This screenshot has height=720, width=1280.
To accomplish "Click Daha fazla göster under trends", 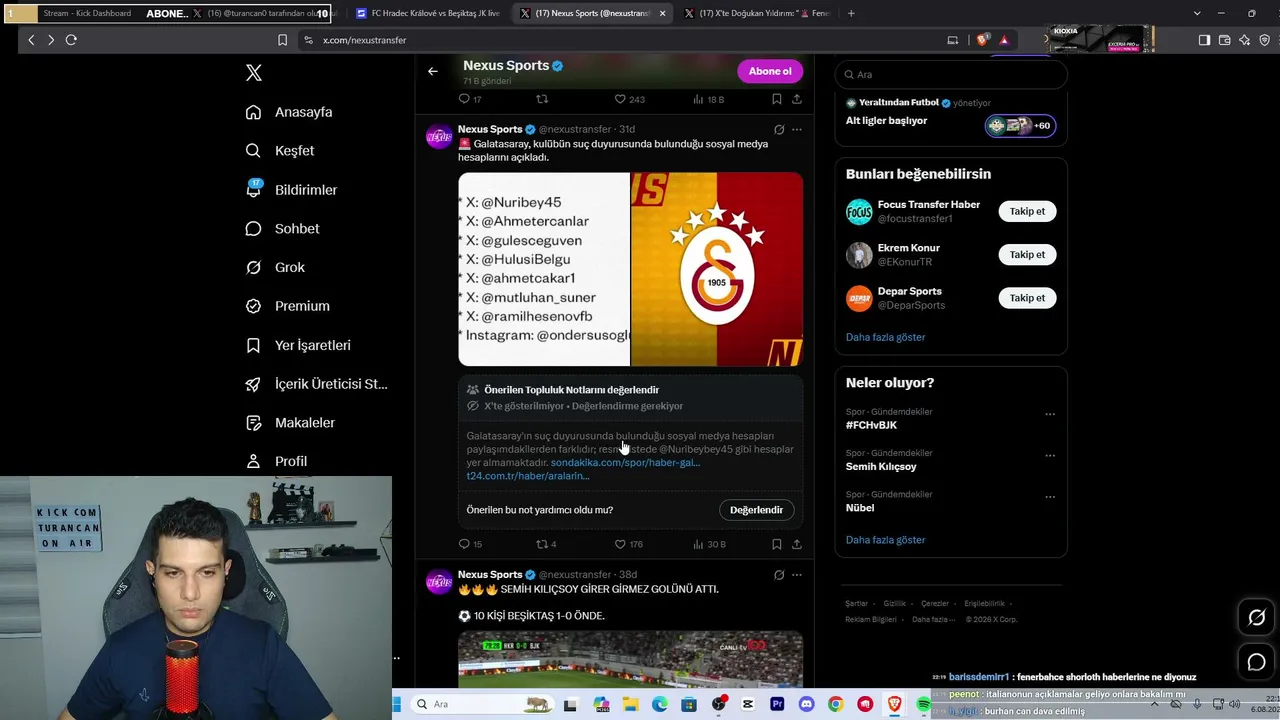I will pos(885,540).
